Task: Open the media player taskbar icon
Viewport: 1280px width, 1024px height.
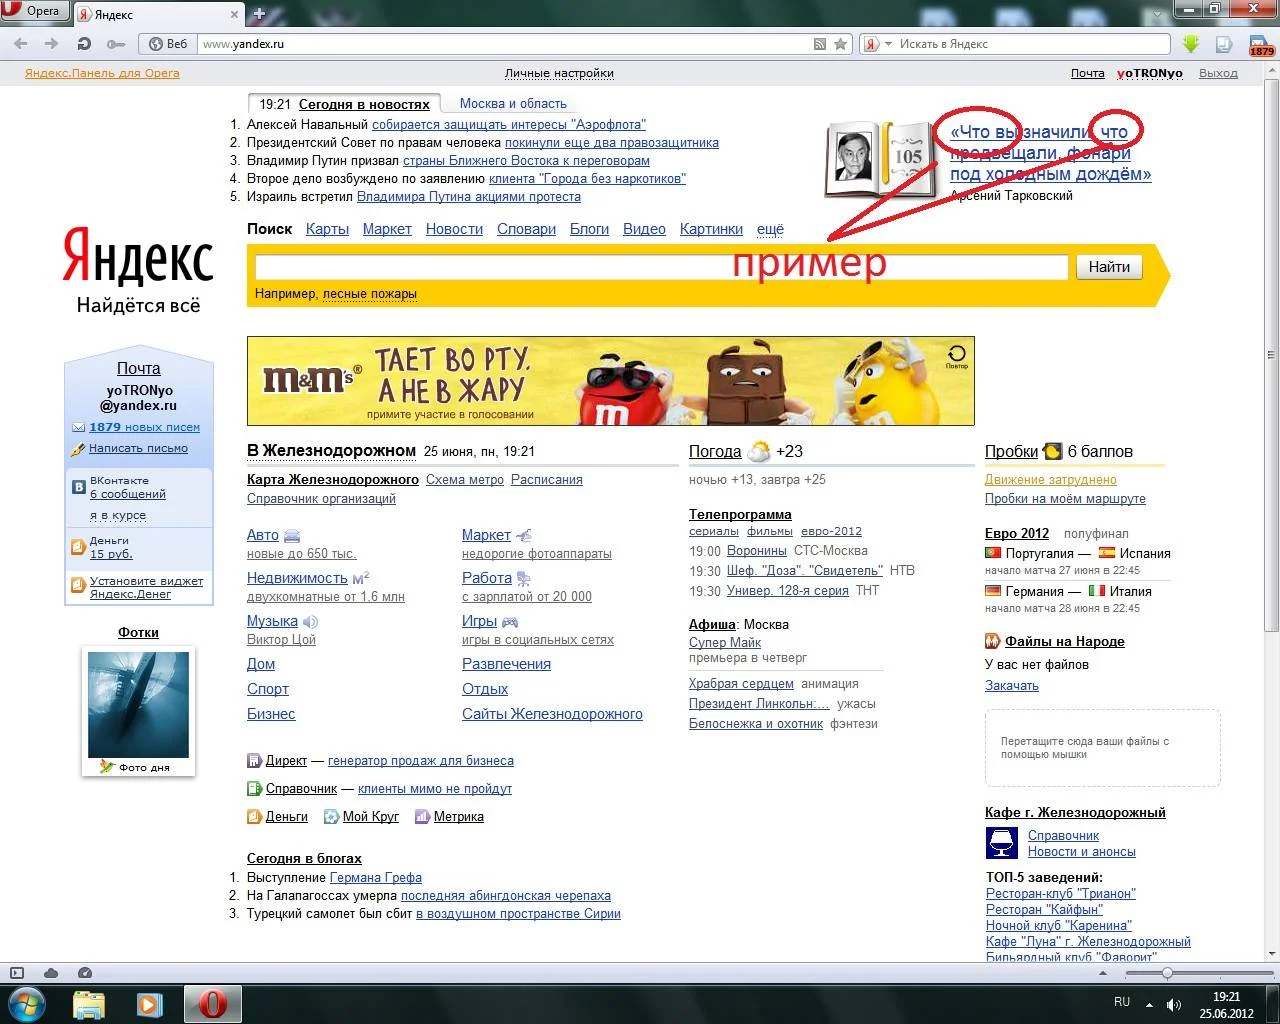Action: (x=149, y=1004)
